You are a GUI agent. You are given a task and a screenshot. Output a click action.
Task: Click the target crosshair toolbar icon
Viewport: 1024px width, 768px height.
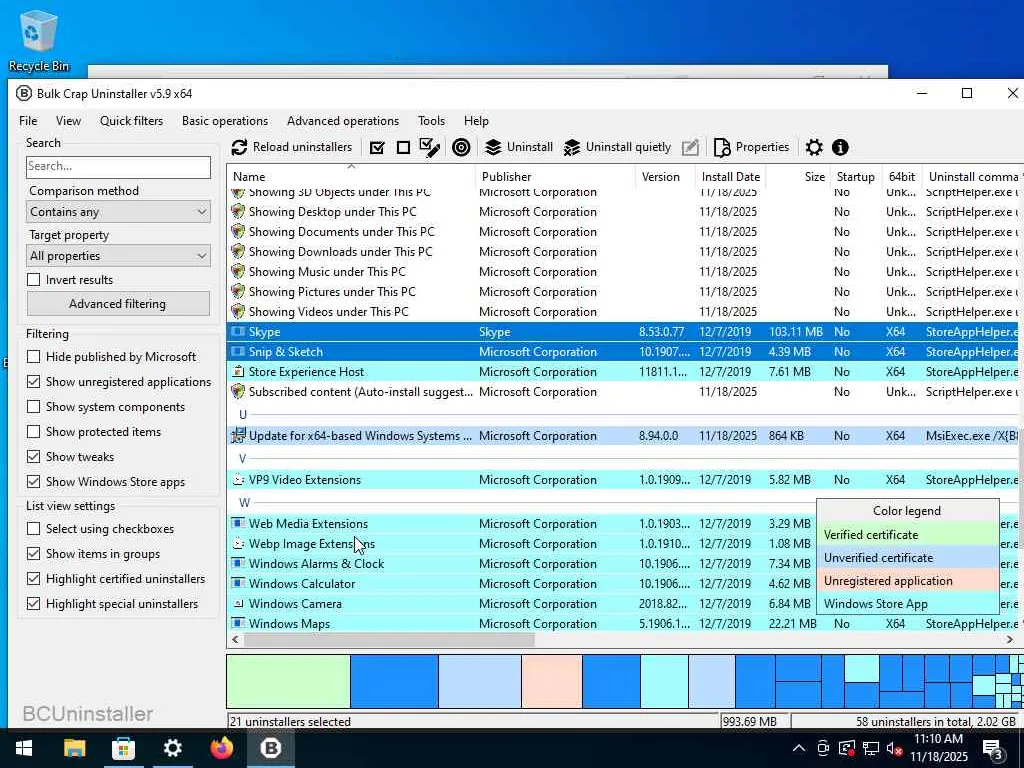click(461, 148)
